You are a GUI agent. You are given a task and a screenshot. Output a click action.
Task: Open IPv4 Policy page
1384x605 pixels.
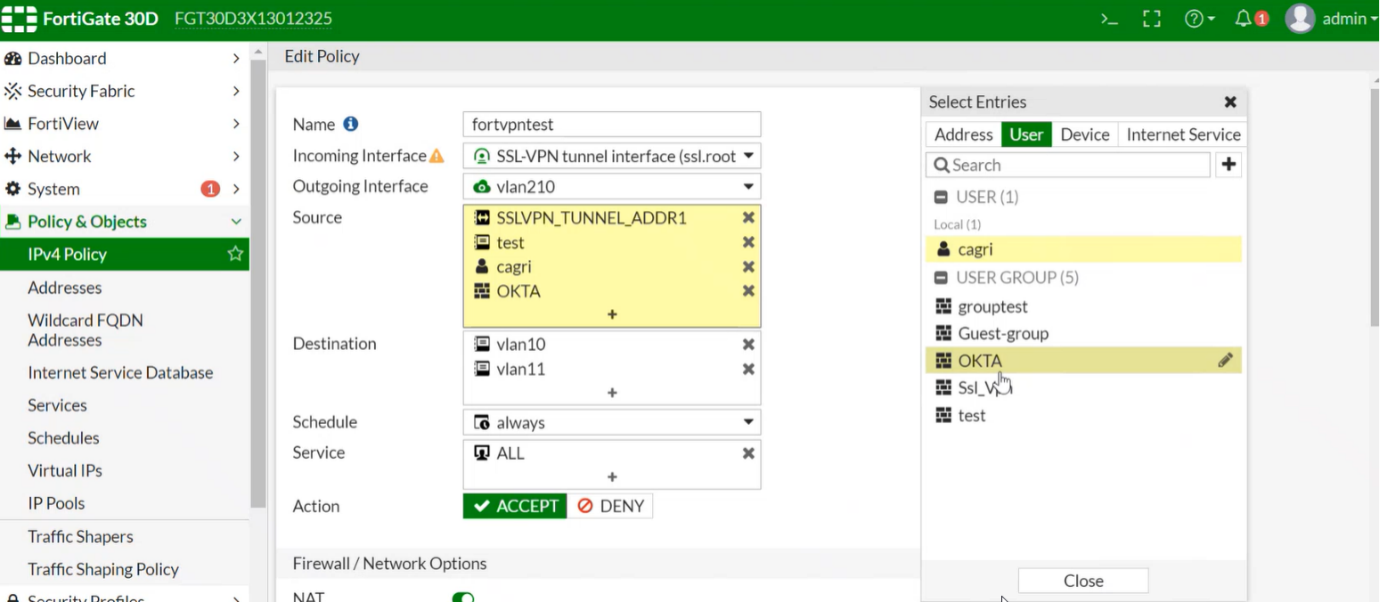click(x=125, y=254)
